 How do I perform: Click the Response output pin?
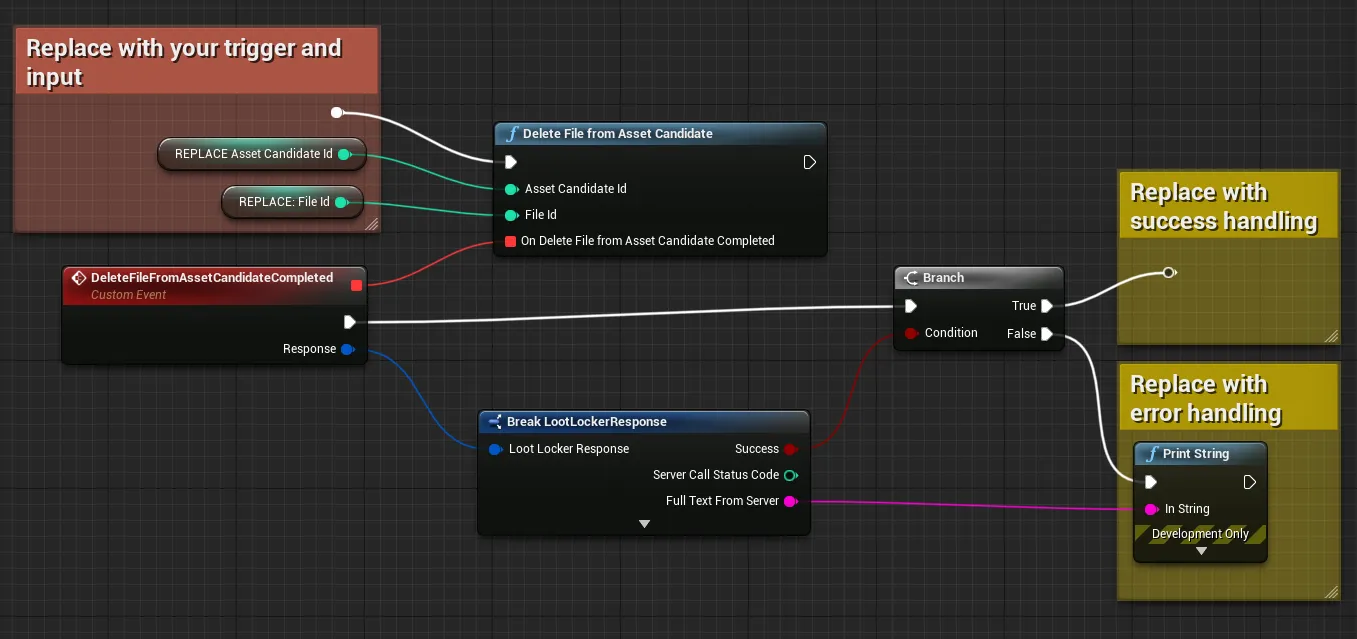click(x=347, y=349)
